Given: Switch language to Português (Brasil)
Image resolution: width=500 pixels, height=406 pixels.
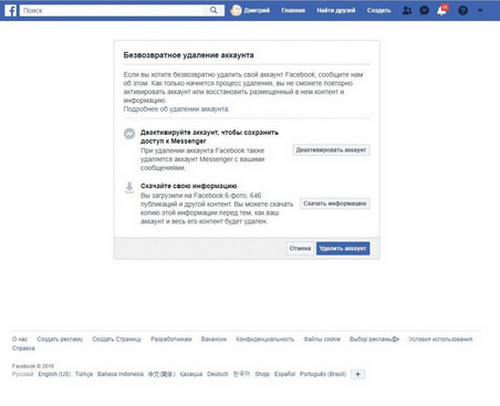Looking at the screenshot, I should tap(323, 374).
